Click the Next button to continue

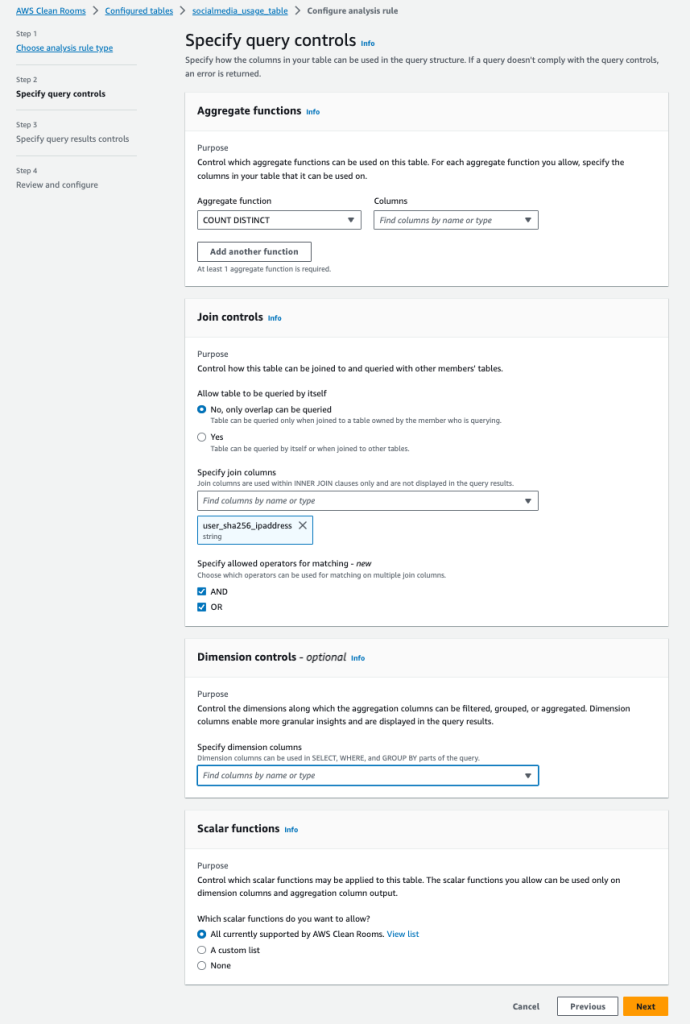coord(646,1006)
